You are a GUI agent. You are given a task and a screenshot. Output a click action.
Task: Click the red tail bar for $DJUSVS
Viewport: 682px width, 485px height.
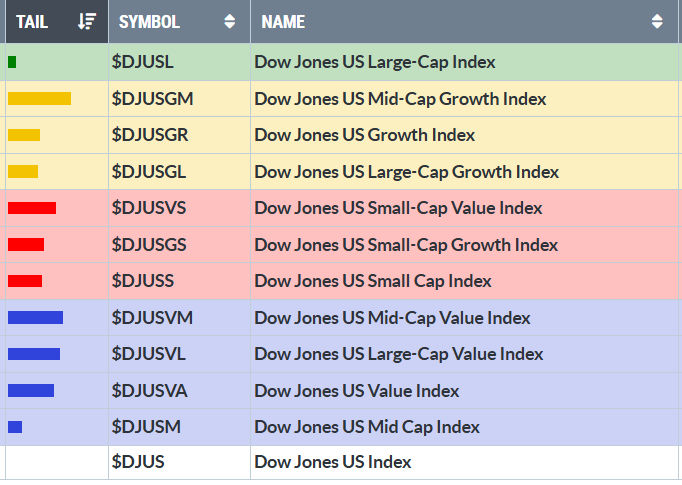32,208
